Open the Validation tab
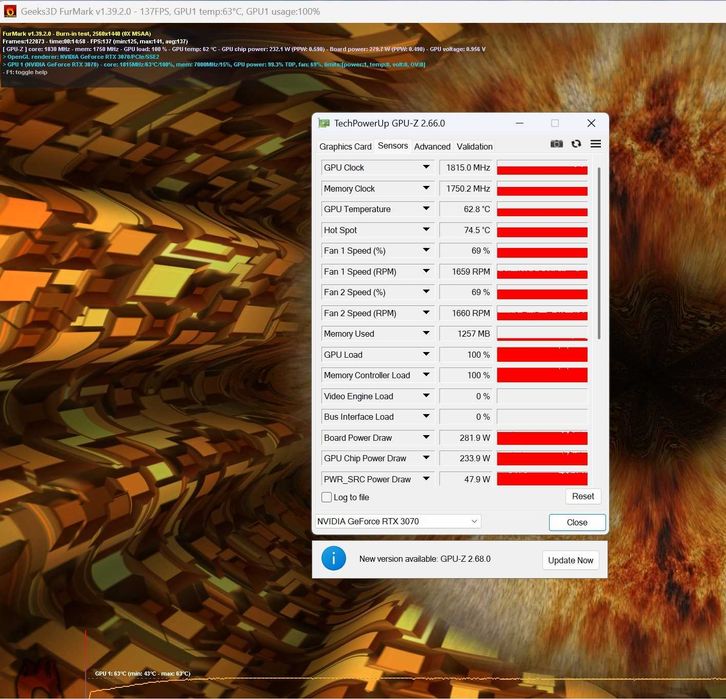The height and width of the screenshot is (699, 726). pos(475,146)
